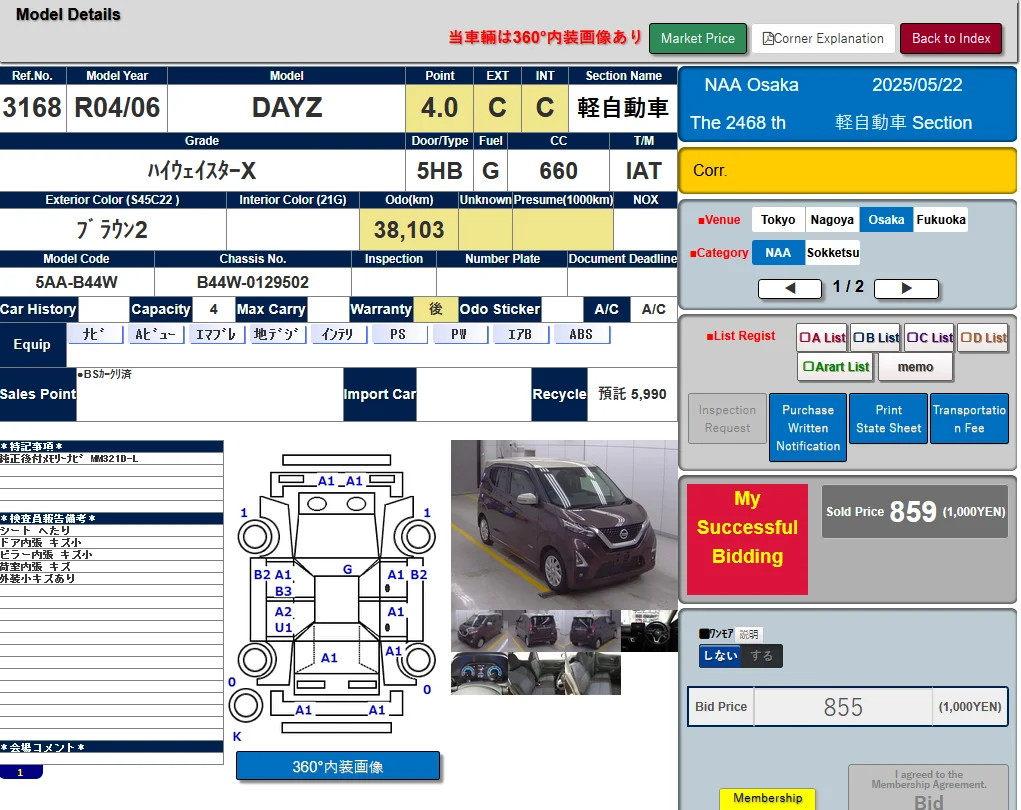The height and width of the screenshot is (810, 1021).
Task: Switch venue to Tokyo
Action: (778, 219)
